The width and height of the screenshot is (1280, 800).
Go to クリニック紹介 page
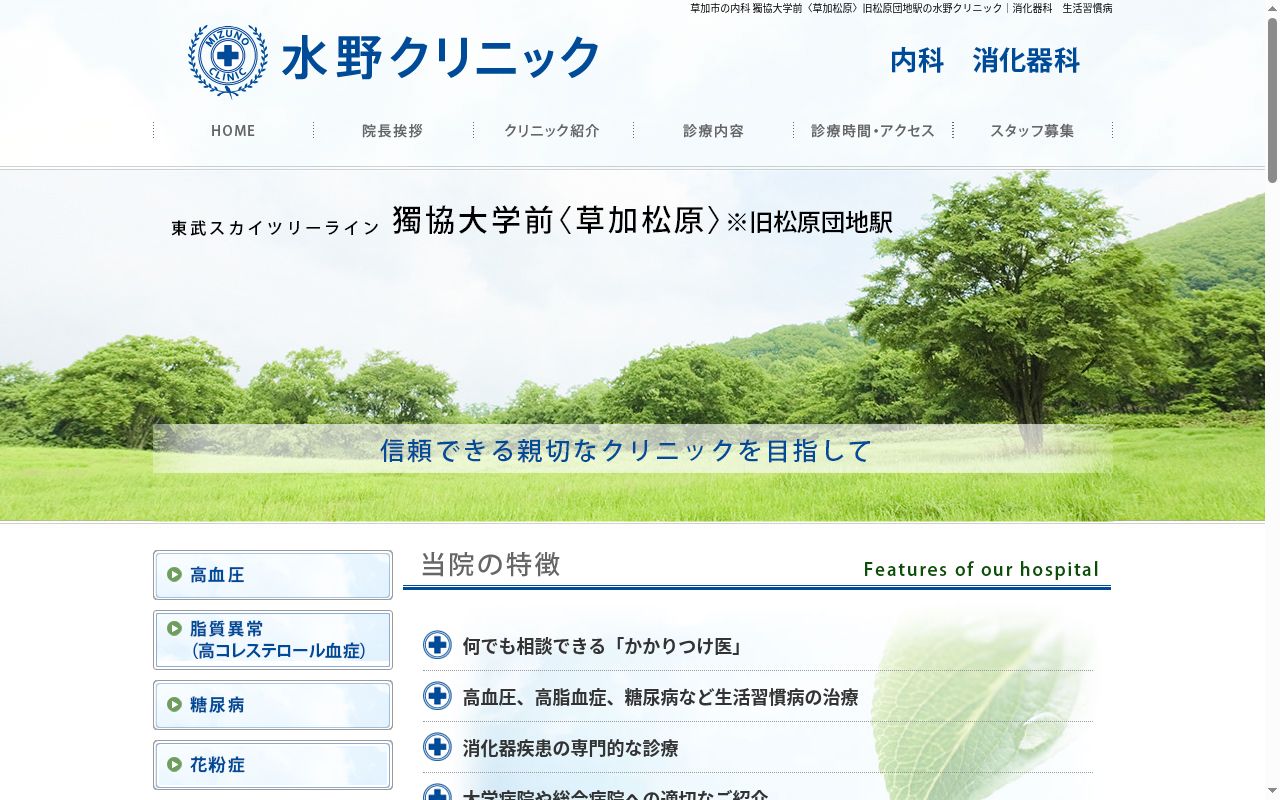(x=553, y=131)
